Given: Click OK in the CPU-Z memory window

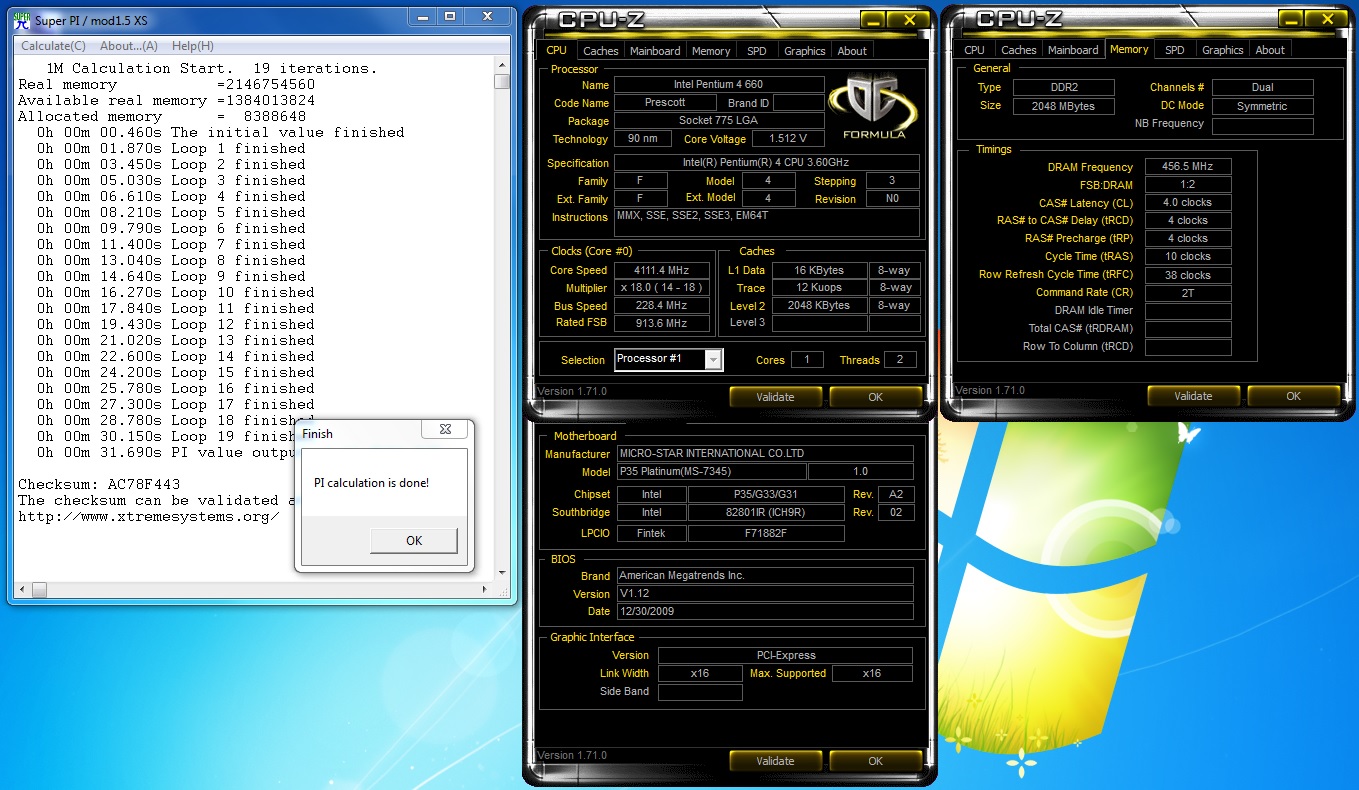Looking at the screenshot, I should pyautogui.click(x=1294, y=396).
